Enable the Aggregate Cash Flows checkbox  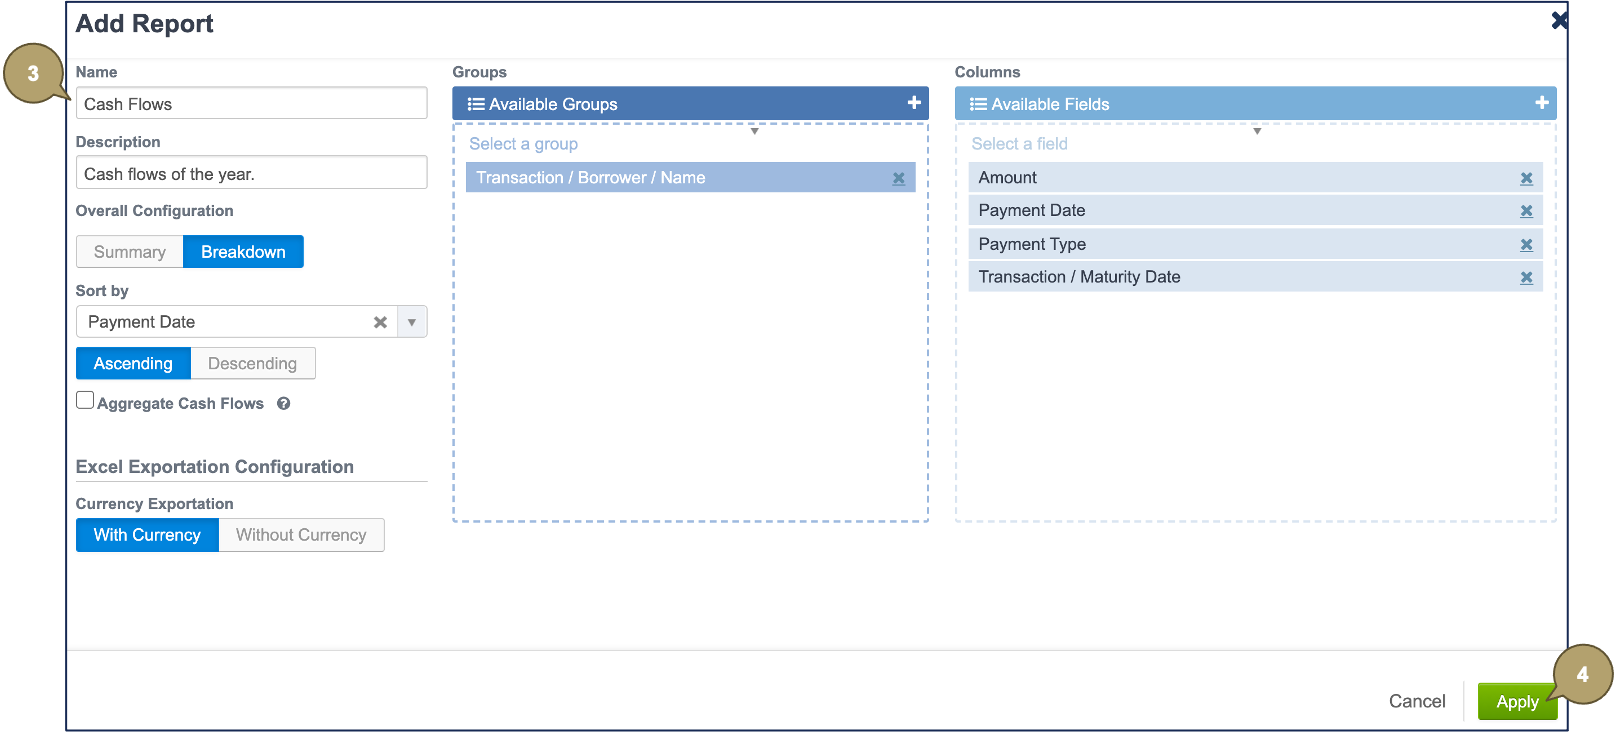pyautogui.click(x=86, y=401)
